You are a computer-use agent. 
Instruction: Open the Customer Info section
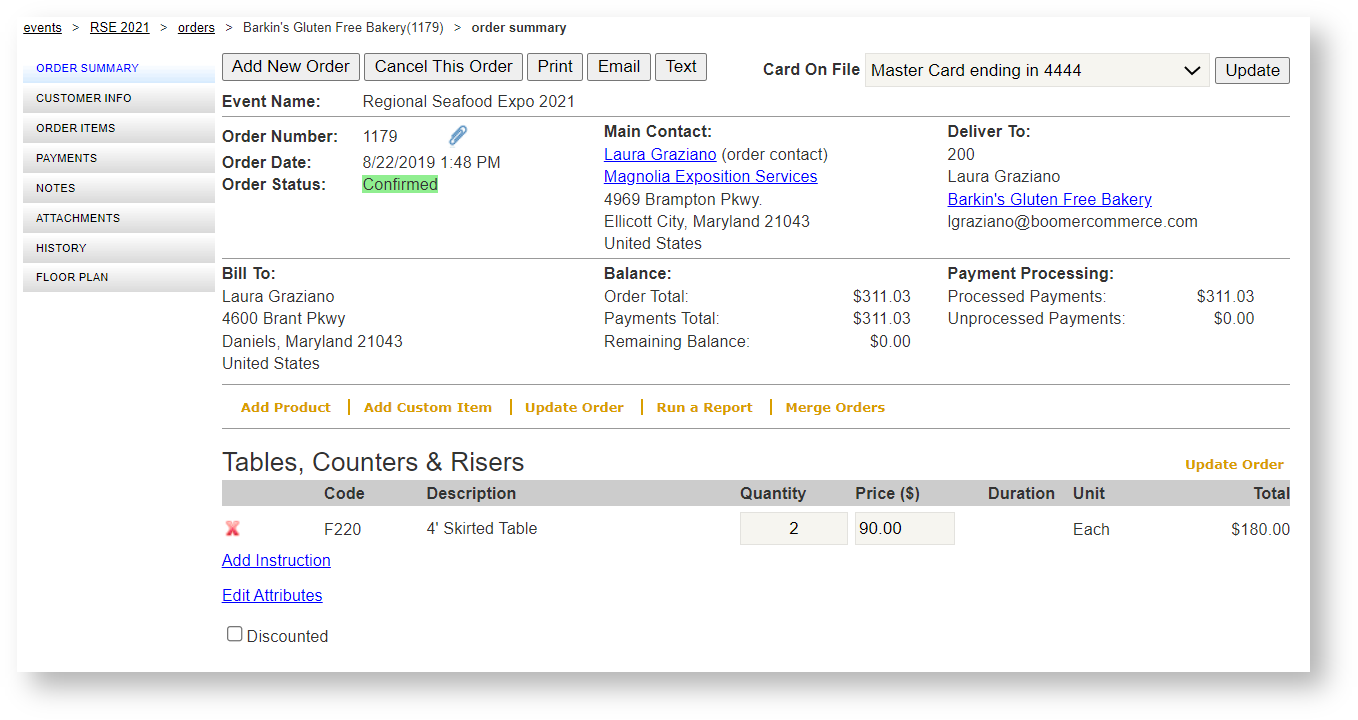point(82,98)
